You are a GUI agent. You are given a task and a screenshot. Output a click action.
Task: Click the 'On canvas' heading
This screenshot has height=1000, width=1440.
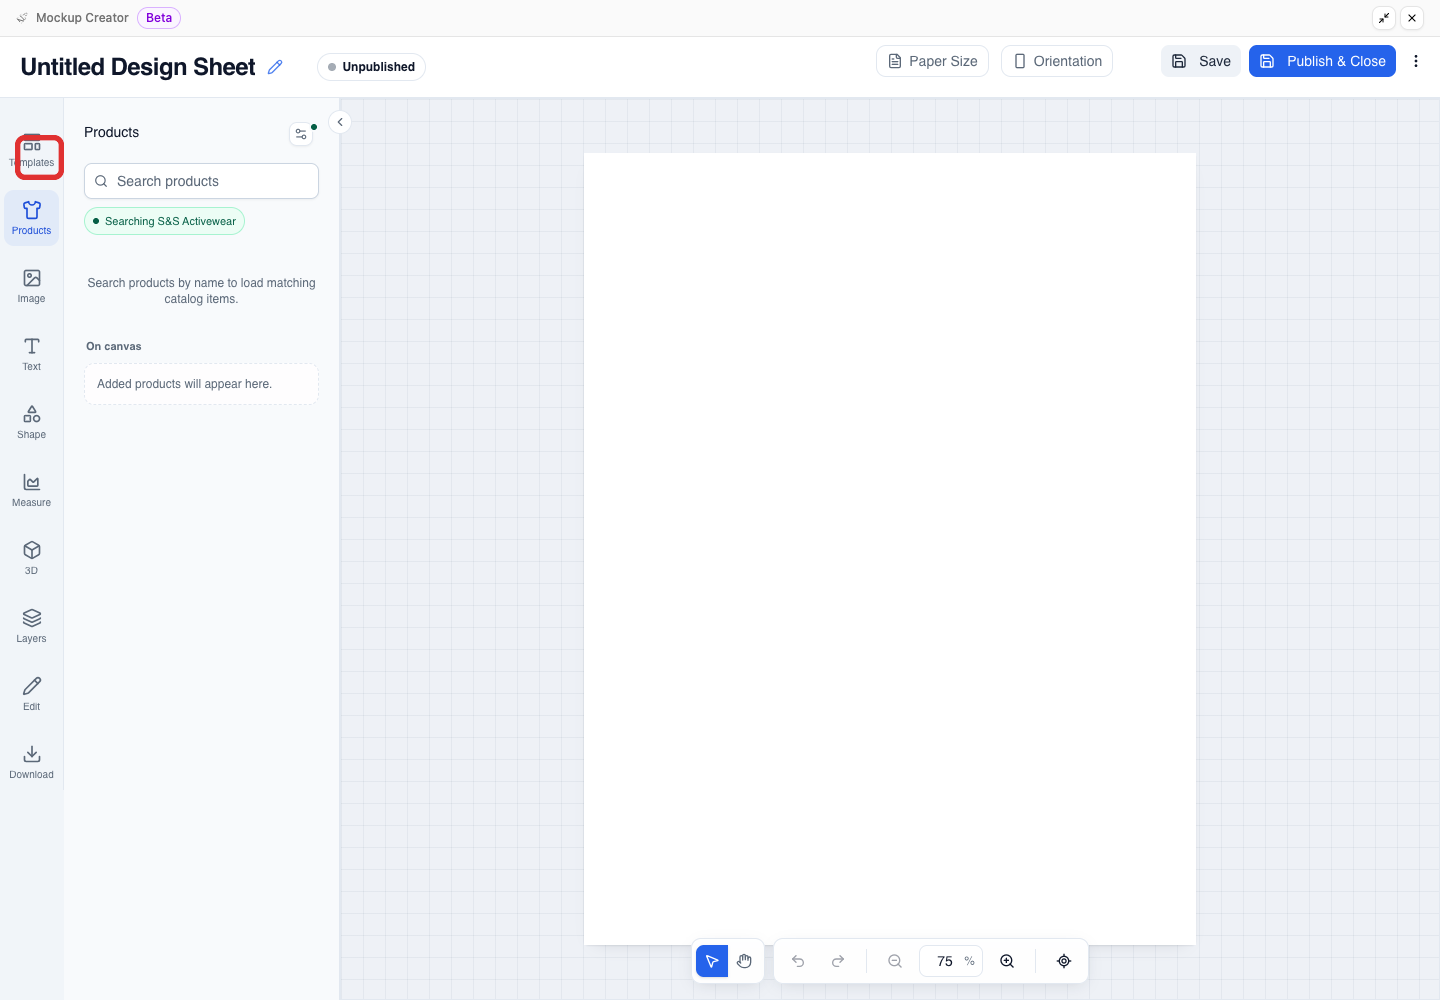point(114,346)
